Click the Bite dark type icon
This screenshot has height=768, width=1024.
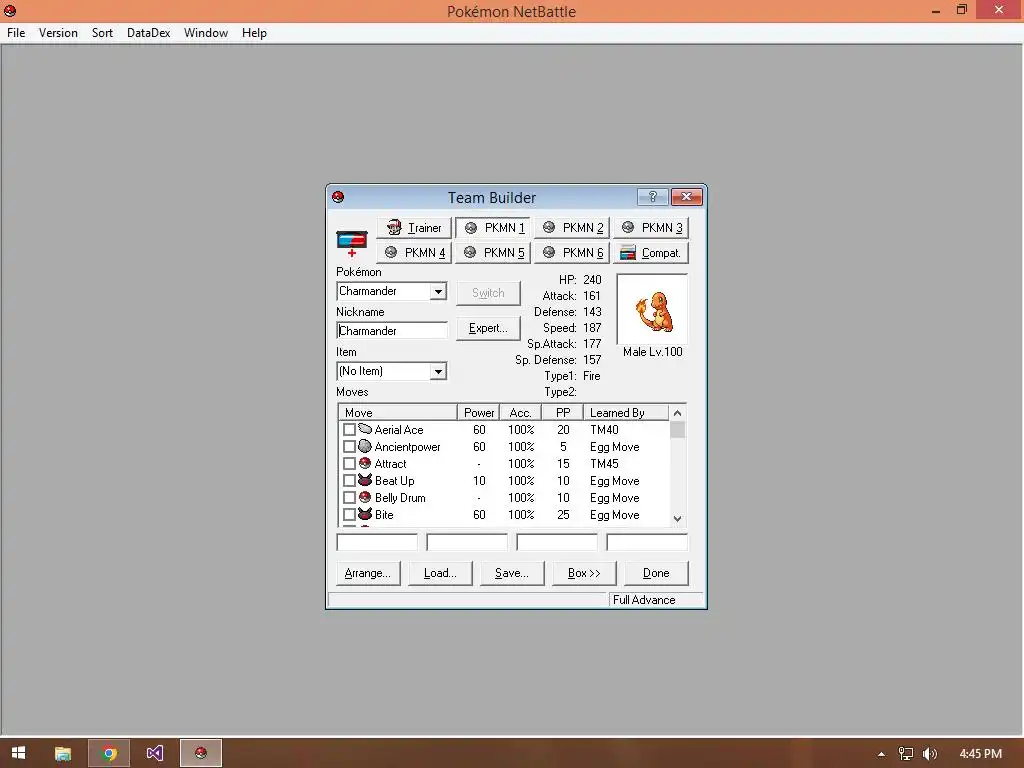(x=365, y=514)
